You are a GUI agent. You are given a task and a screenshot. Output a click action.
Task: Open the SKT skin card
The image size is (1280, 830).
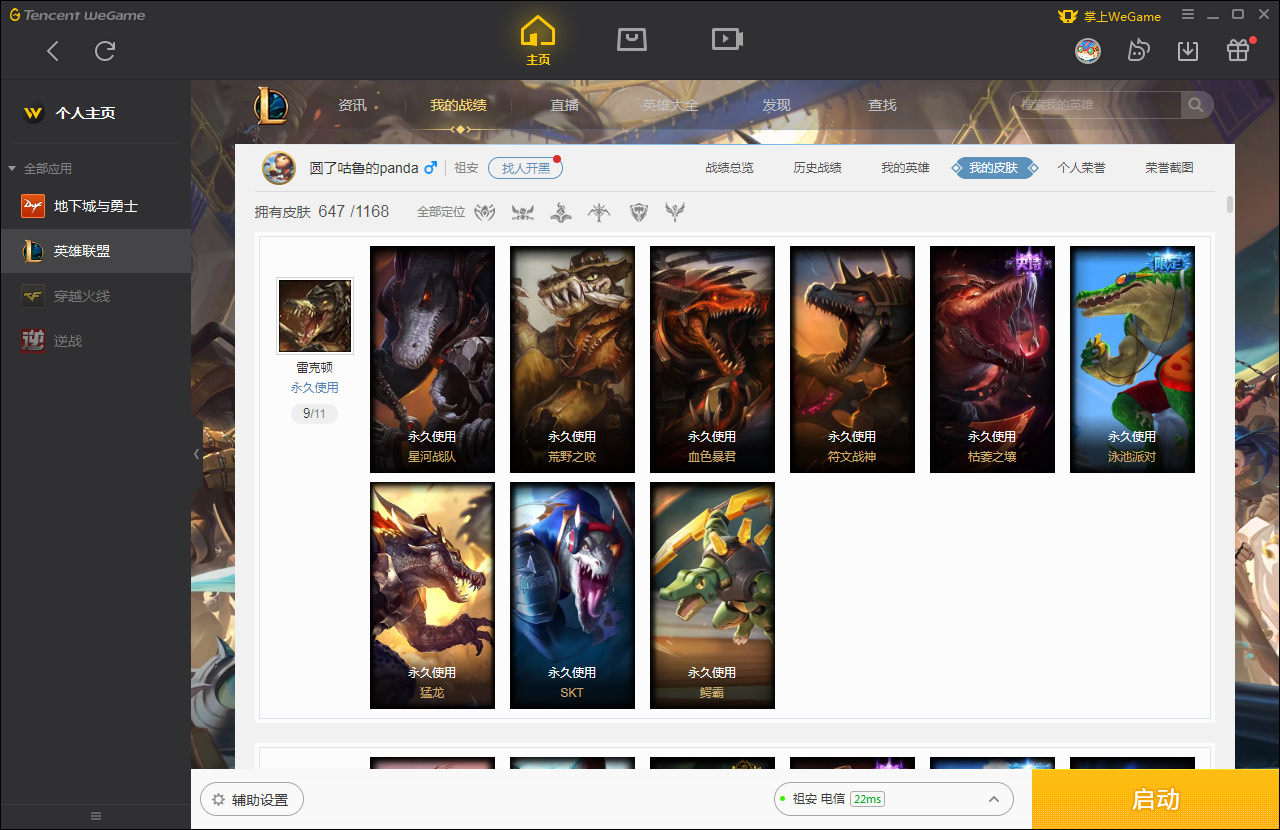[x=572, y=596]
